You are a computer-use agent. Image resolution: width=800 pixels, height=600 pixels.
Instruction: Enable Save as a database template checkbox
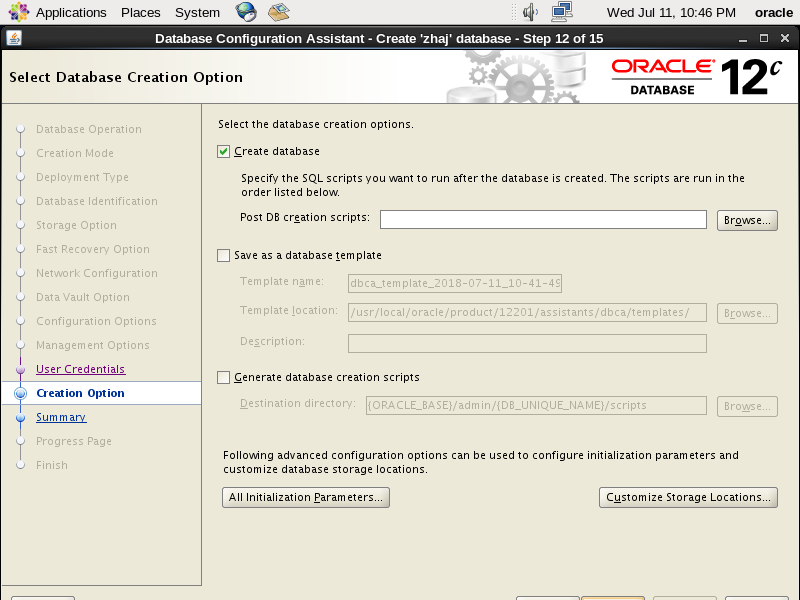click(223, 255)
